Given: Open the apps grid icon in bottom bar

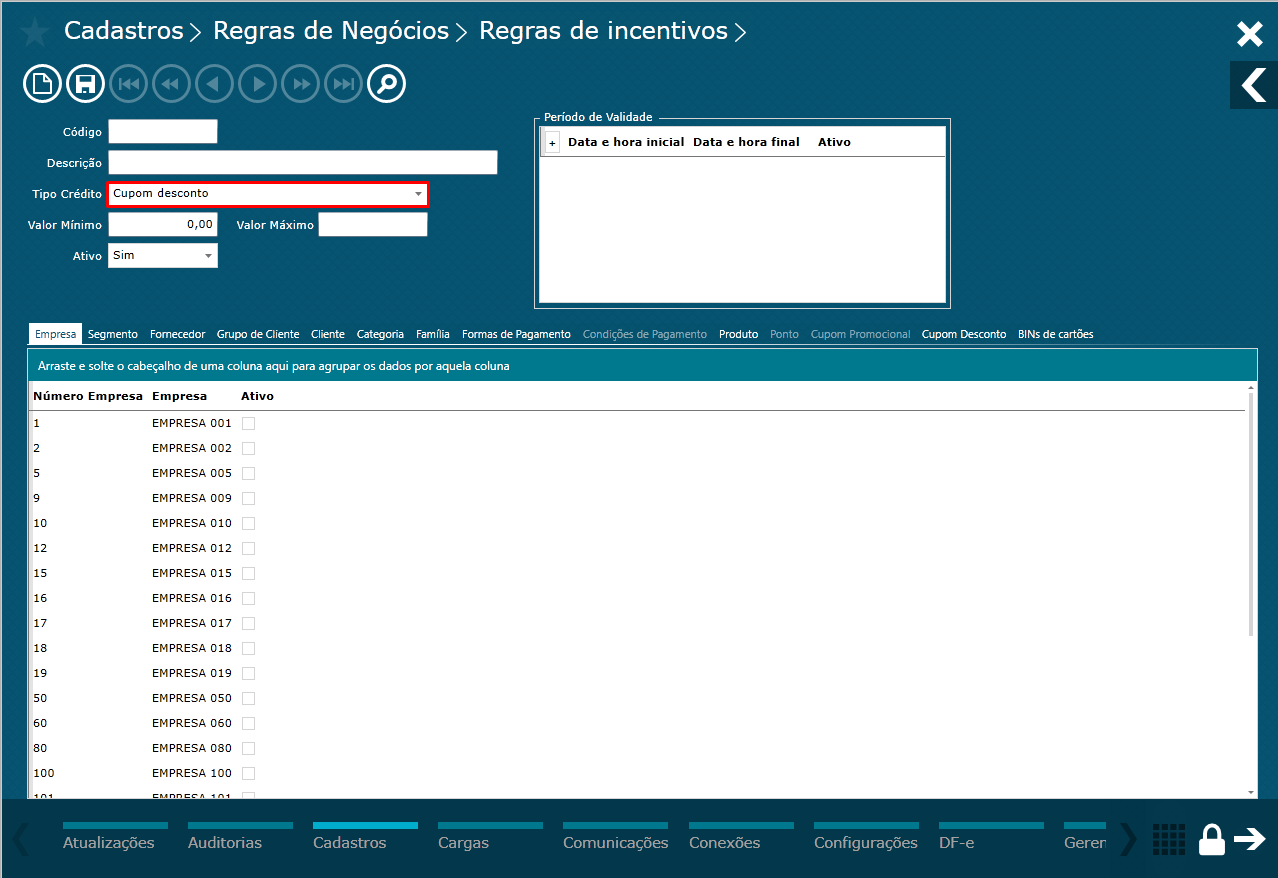Looking at the screenshot, I should [1168, 839].
